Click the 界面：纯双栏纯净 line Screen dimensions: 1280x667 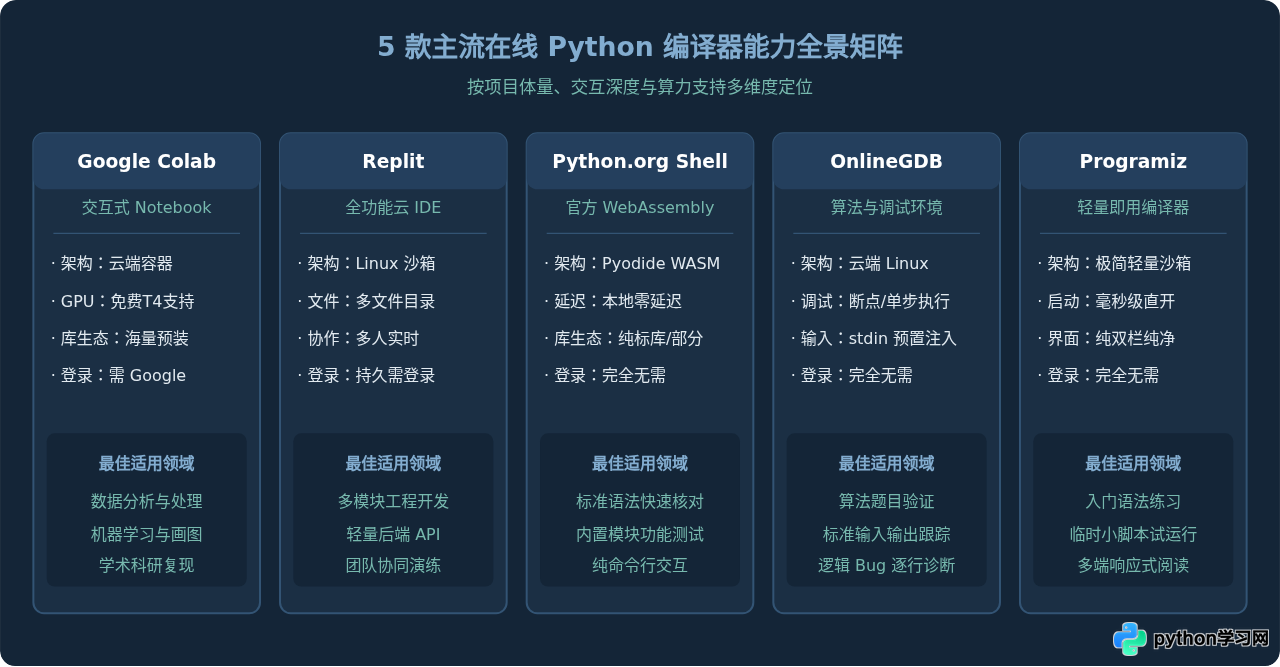(x=1107, y=338)
